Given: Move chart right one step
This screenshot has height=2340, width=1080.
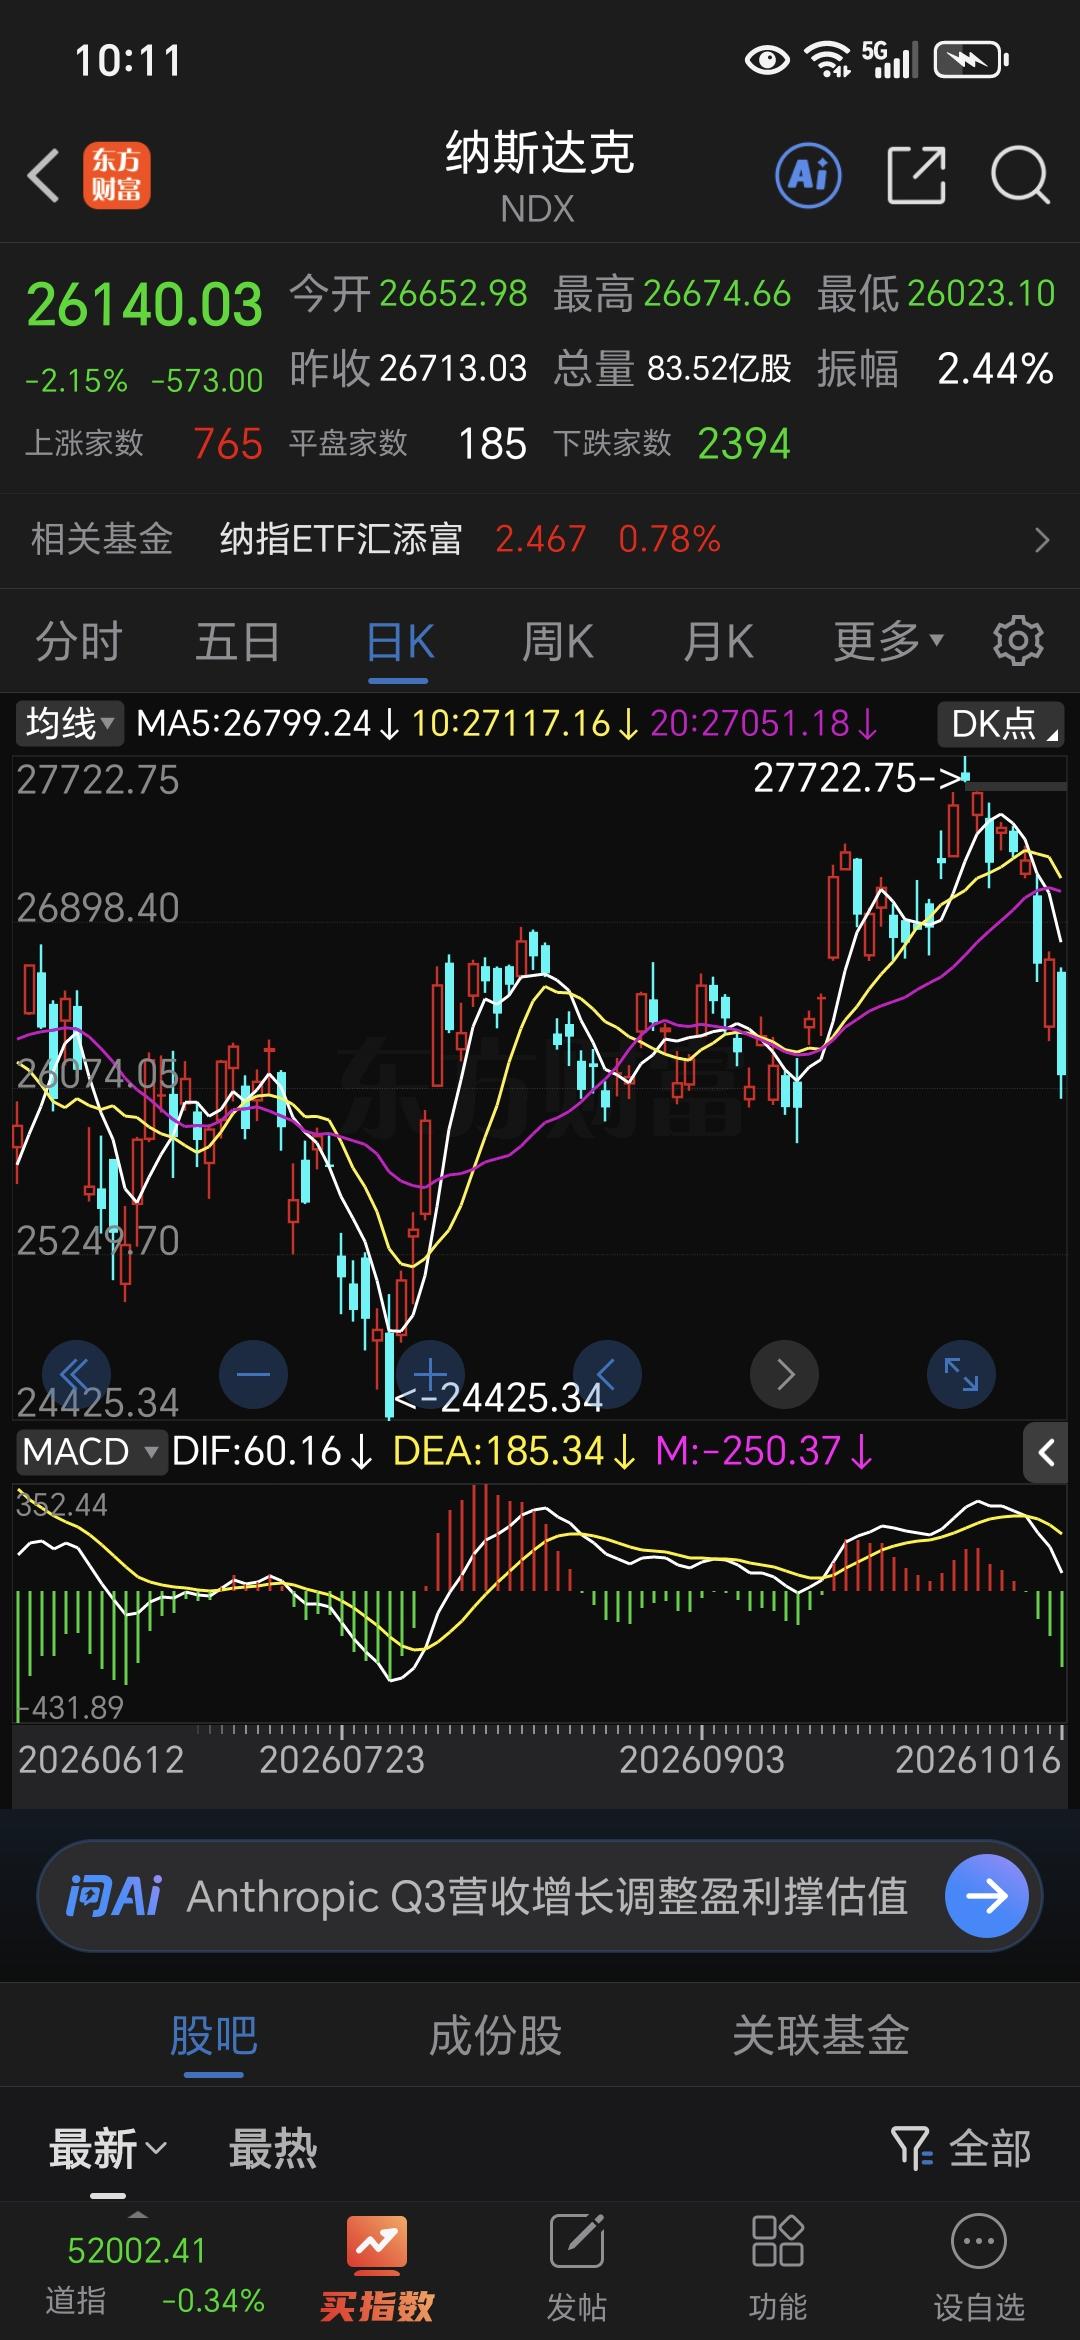Looking at the screenshot, I should point(785,1374).
